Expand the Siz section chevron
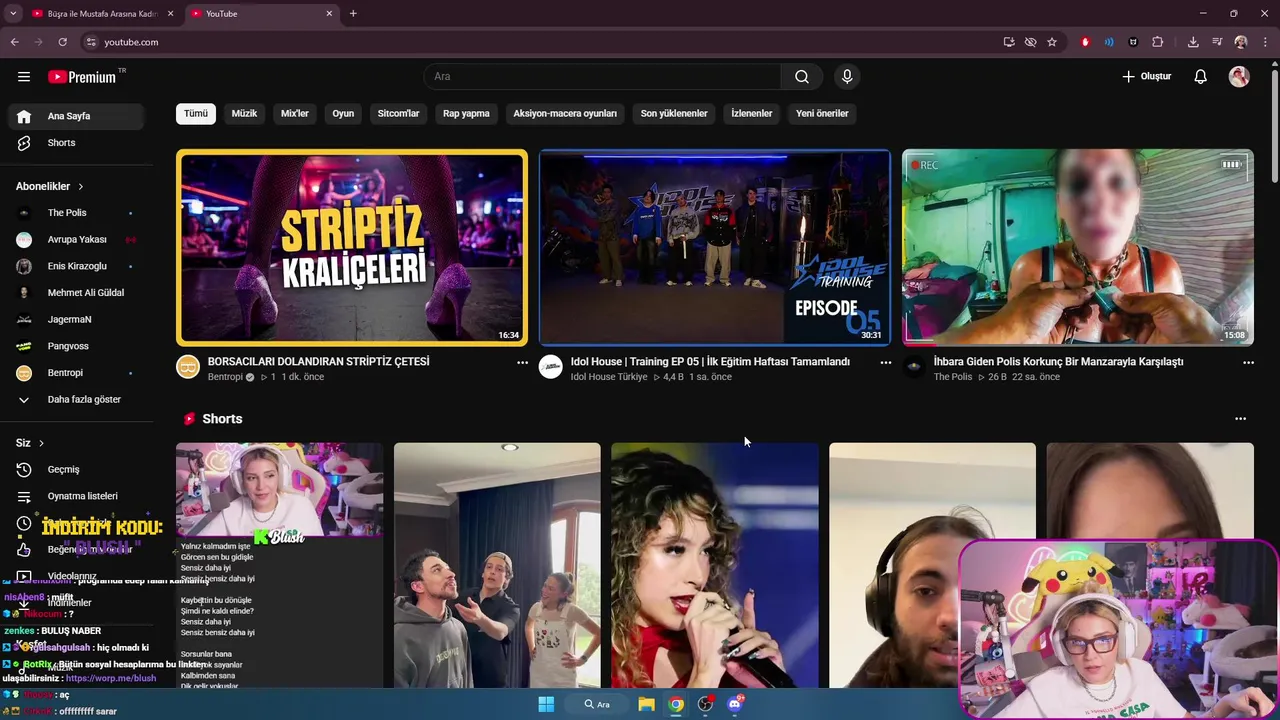This screenshot has height=720, width=1280. (41, 443)
